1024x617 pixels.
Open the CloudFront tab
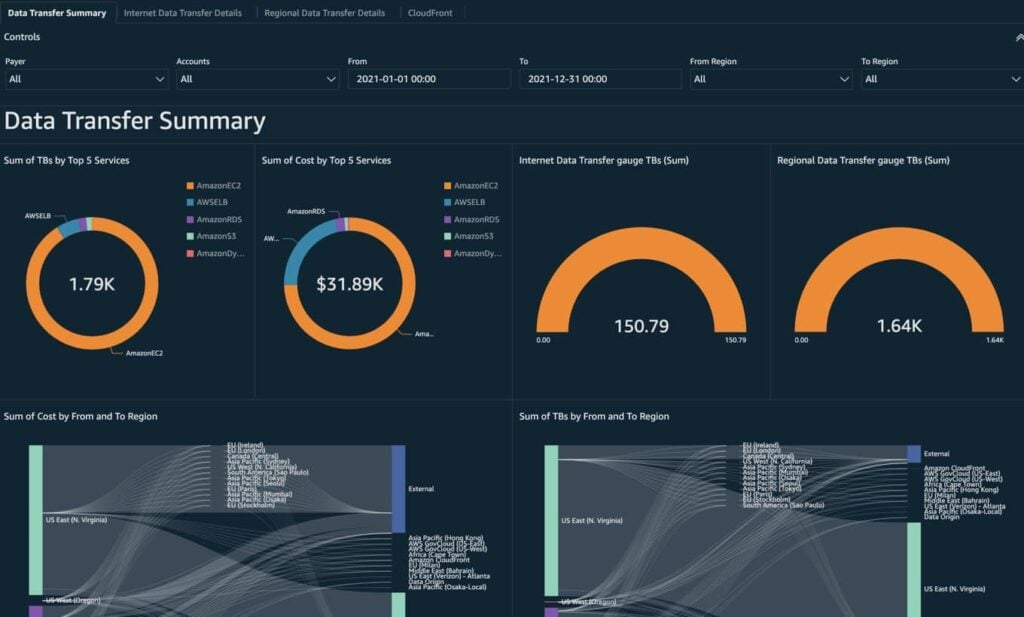[x=430, y=13]
